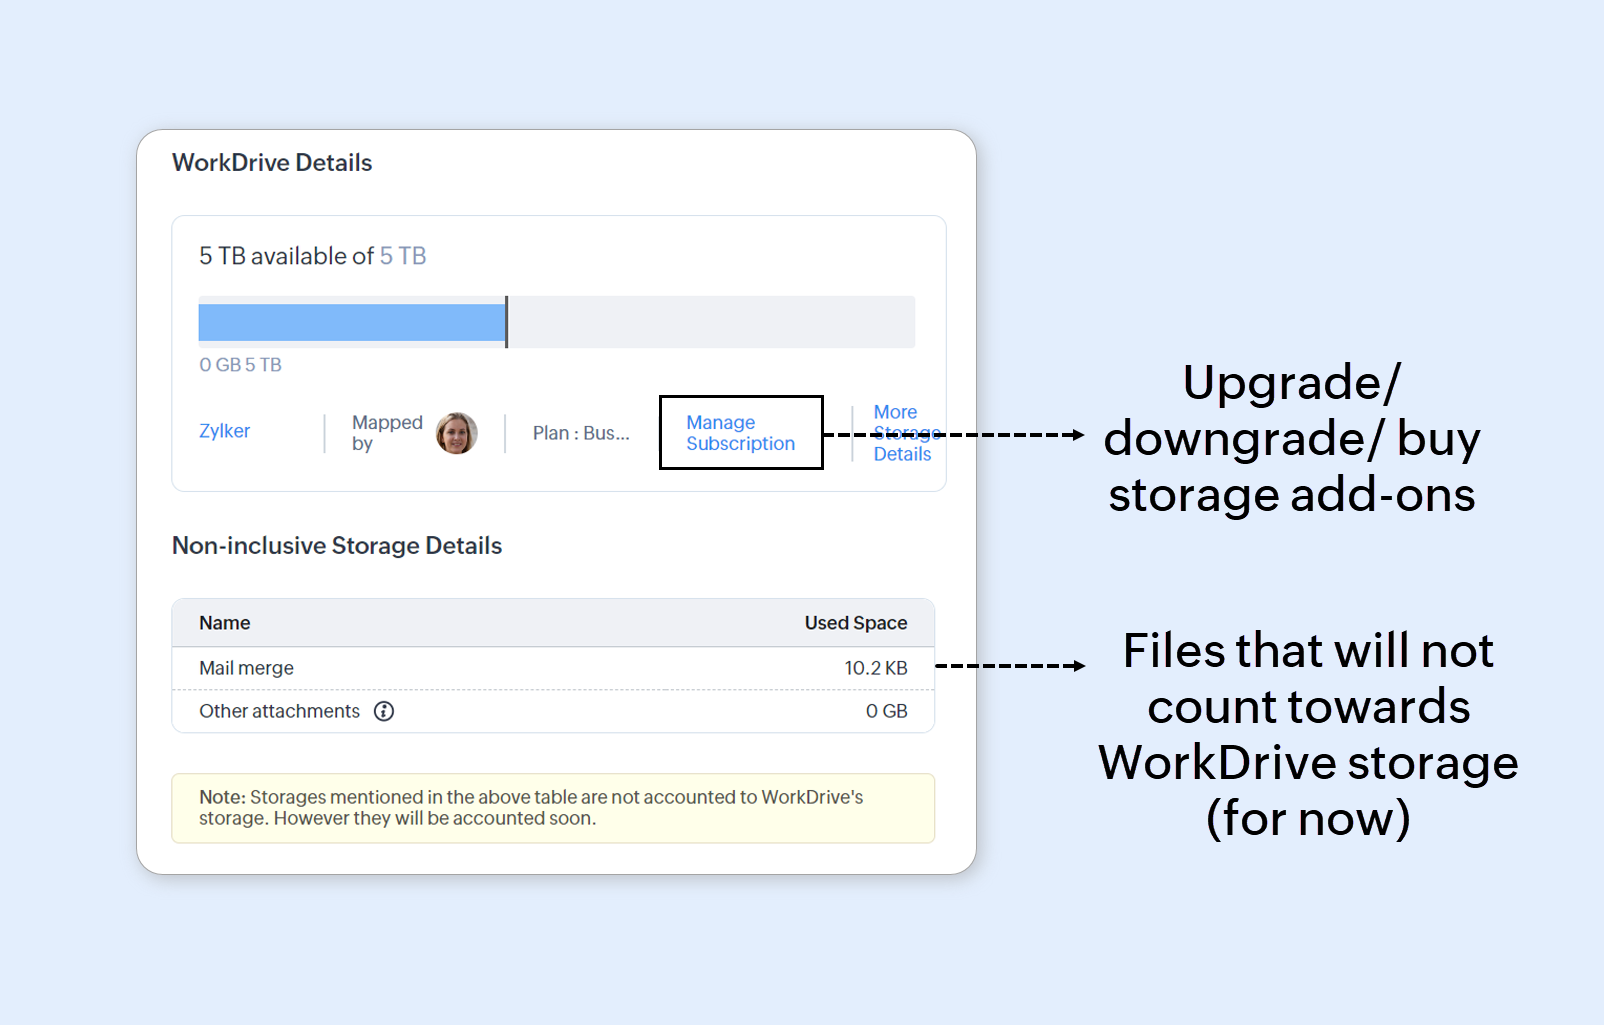Click the Used Space column header
The height and width of the screenshot is (1025, 1604).
click(x=855, y=623)
